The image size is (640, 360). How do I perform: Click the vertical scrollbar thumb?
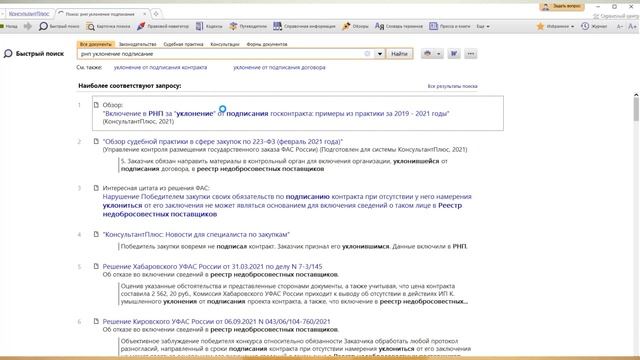[636, 109]
